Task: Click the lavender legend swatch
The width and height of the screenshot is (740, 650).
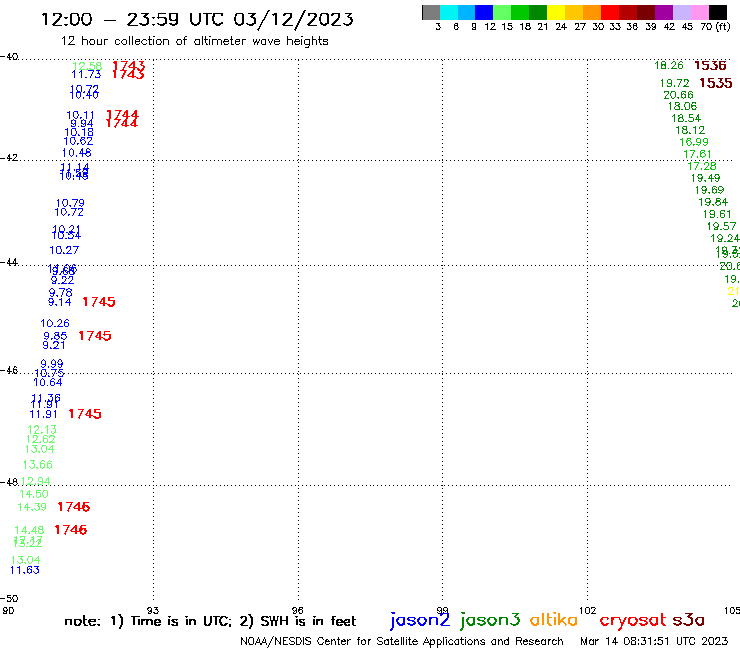Action: (x=681, y=12)
